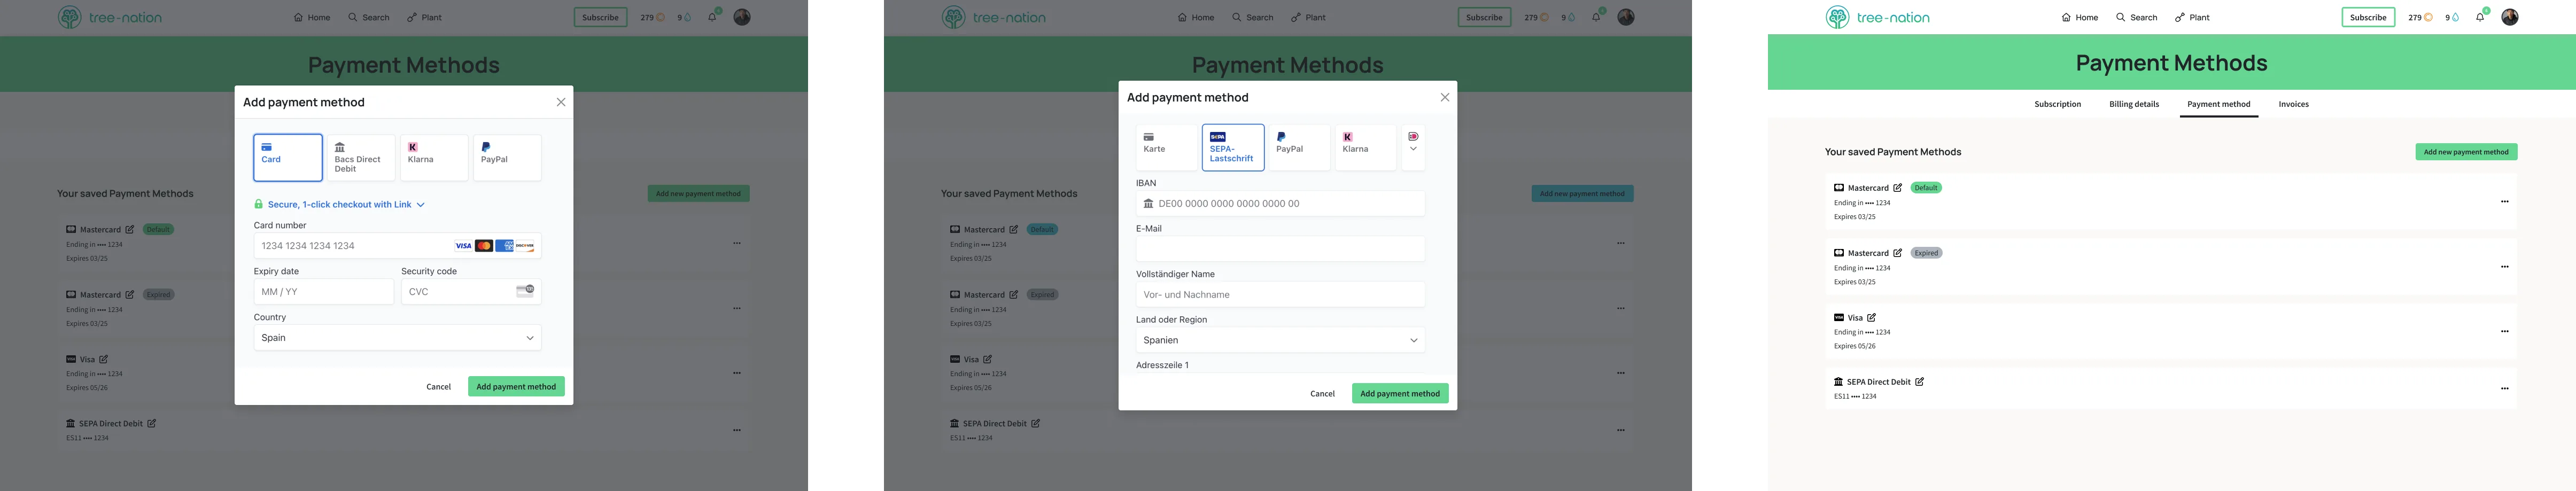
Task: Click 'ES11 •••• 1234' text in right panel
Action: click(1855, 397)
